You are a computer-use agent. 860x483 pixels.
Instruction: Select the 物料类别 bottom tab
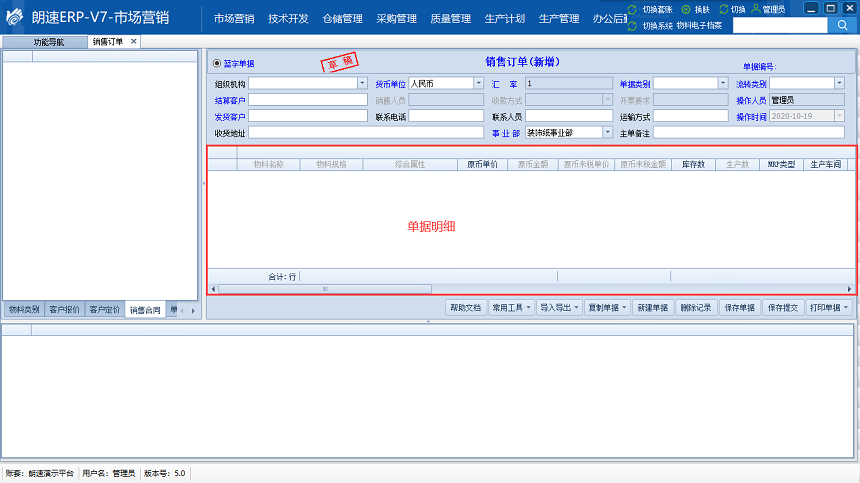point(24,310)
